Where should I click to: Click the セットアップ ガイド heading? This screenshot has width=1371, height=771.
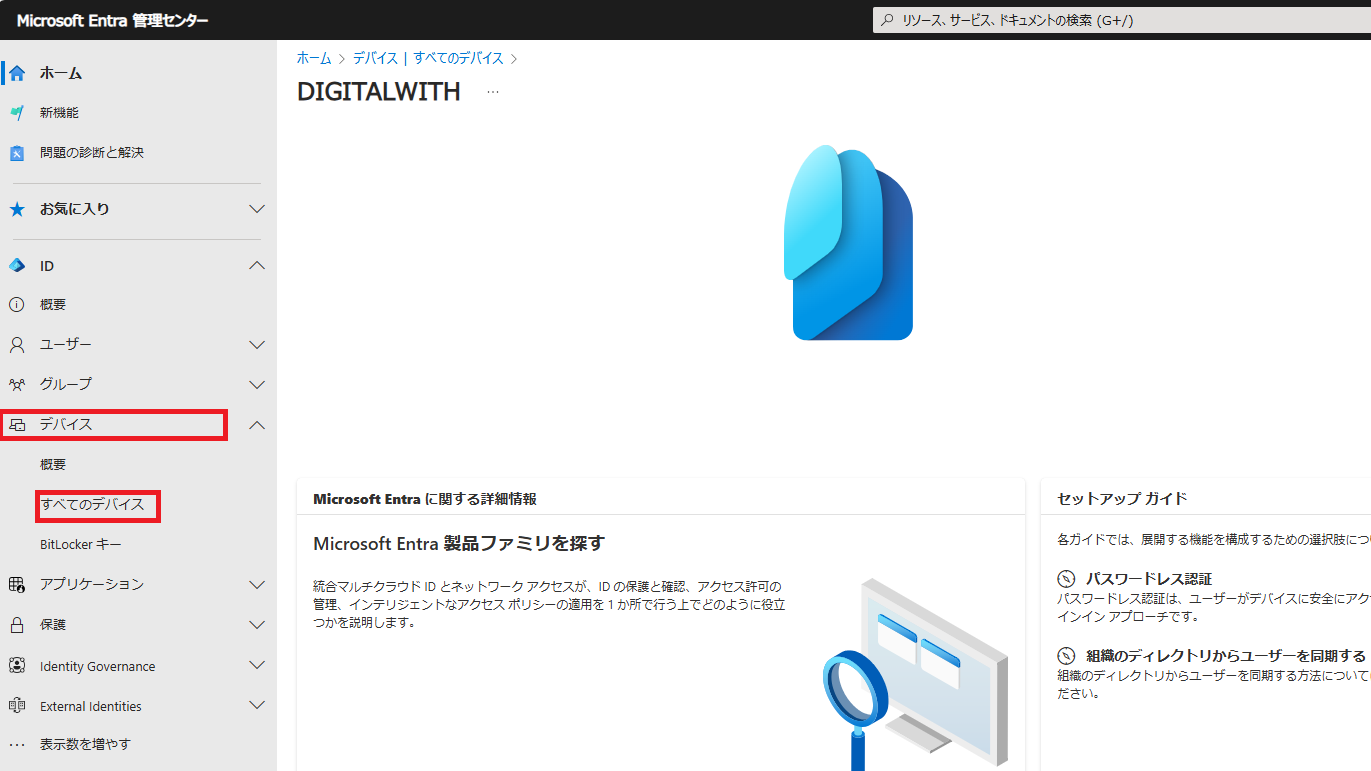pos(1122,498)
